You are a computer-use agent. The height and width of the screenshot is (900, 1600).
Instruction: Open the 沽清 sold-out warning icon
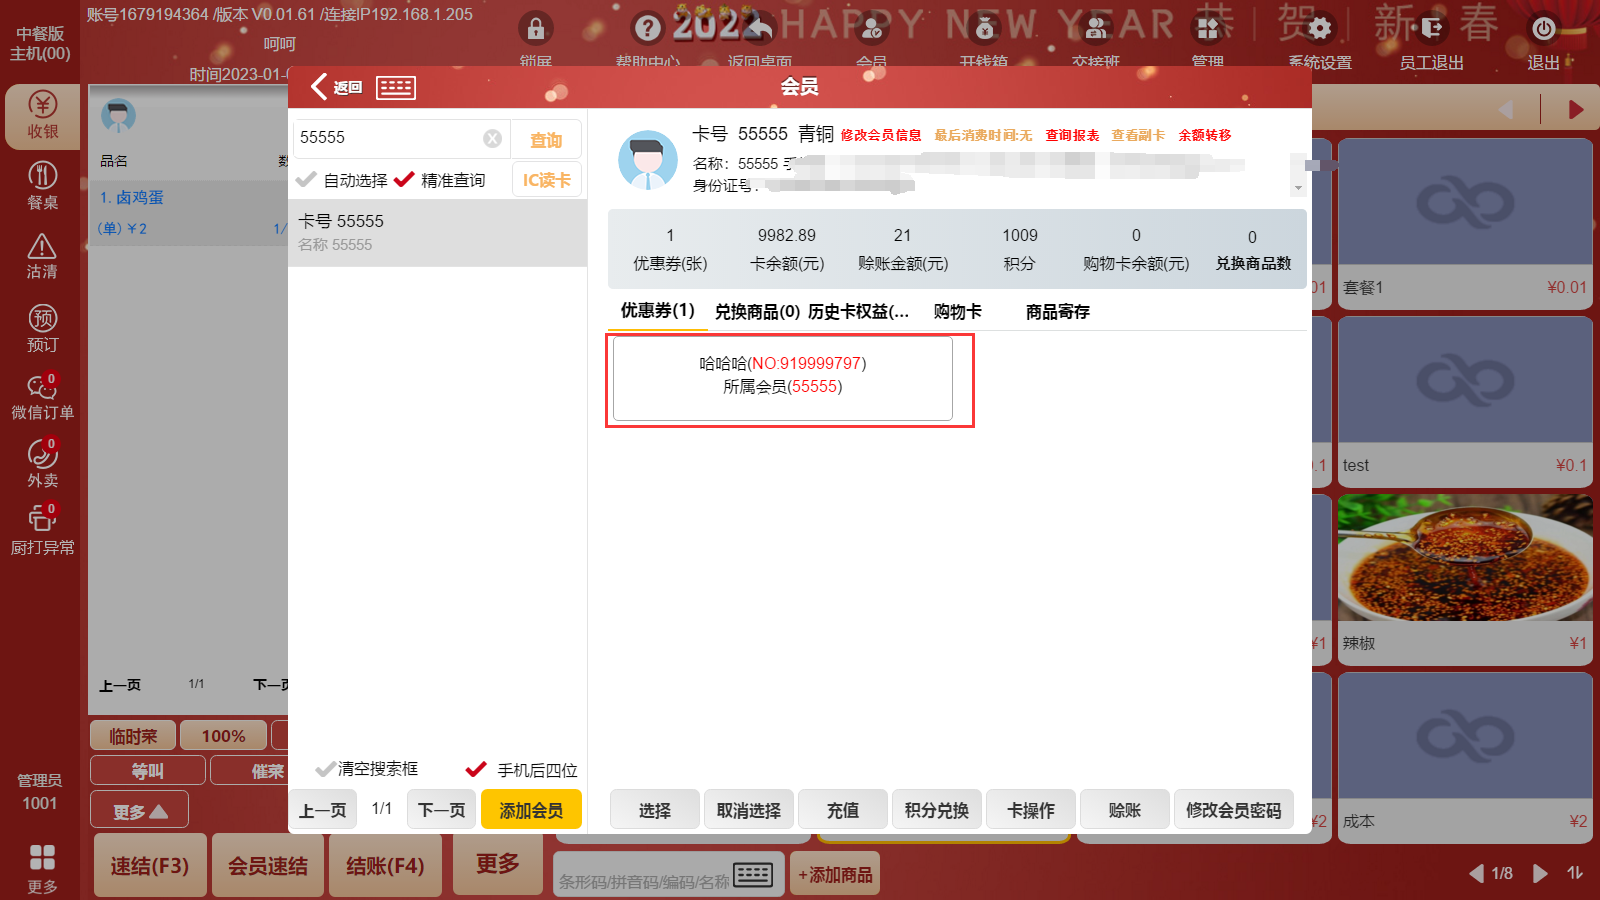coord(42,257)
